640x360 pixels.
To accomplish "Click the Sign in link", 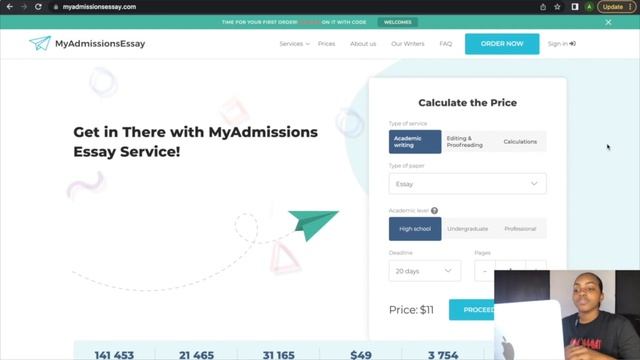I will [x=562, y=44].
